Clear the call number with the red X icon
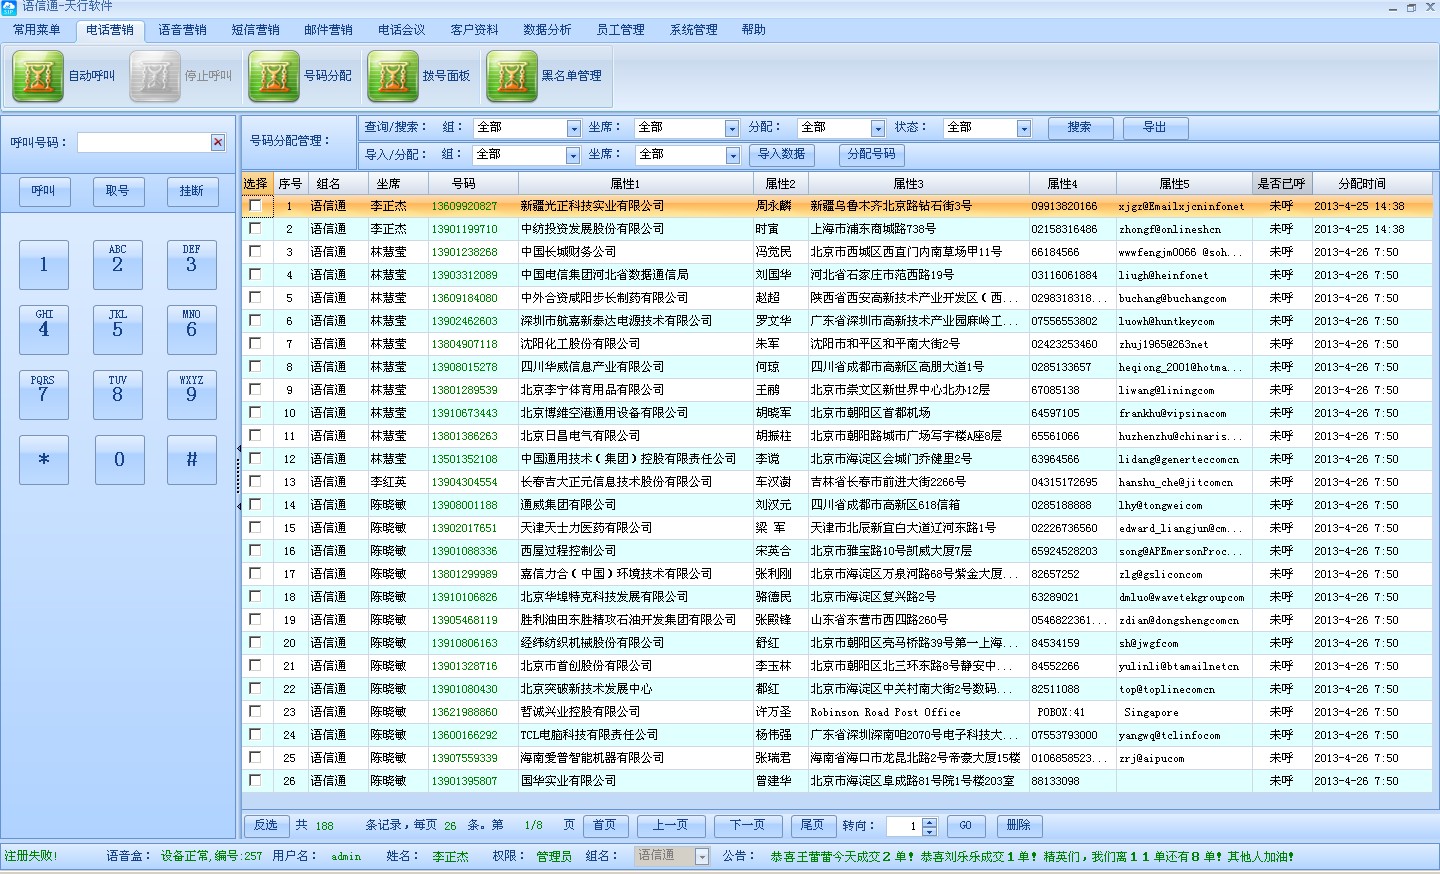 218,143
